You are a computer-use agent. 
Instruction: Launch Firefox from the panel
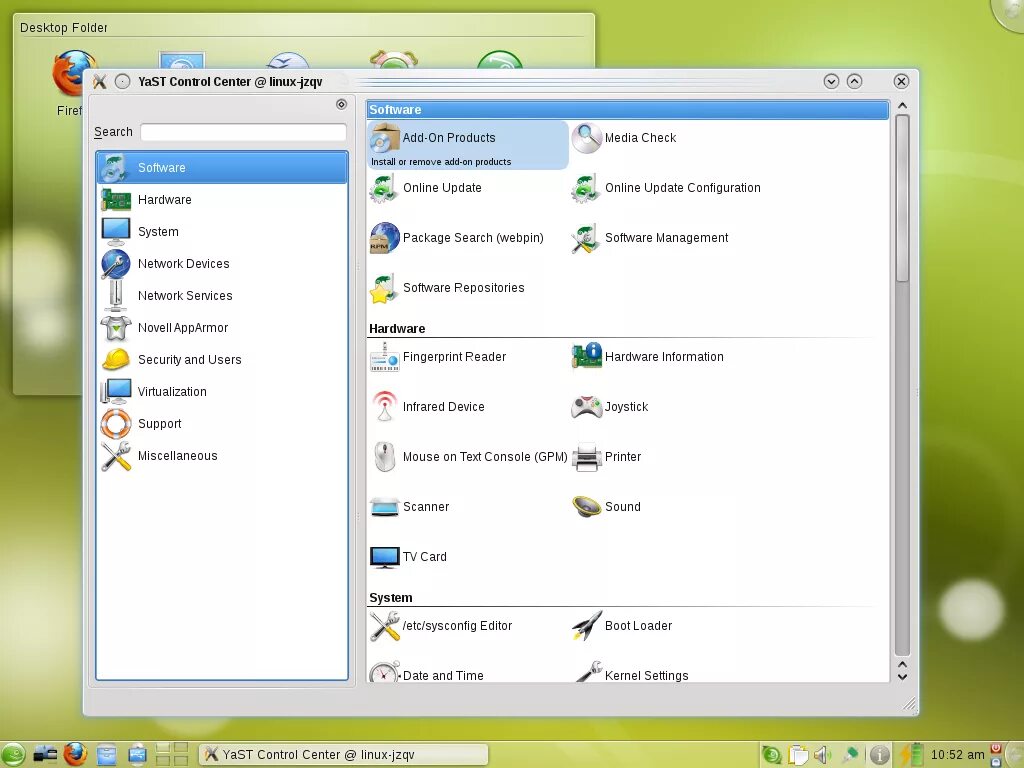point(75,754)
